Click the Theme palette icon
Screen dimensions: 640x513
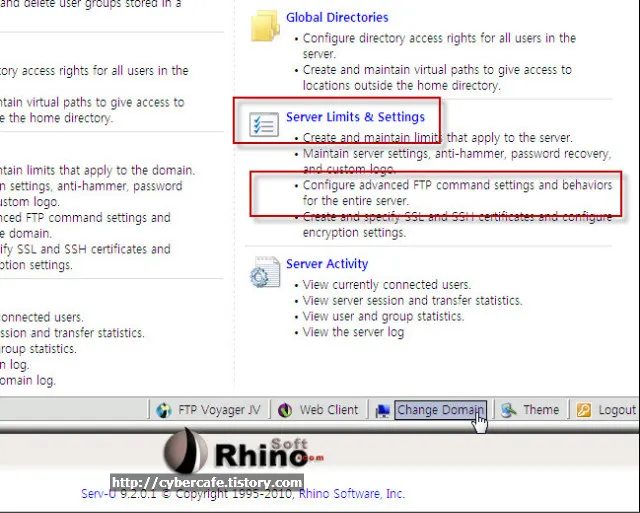[509, 410]
